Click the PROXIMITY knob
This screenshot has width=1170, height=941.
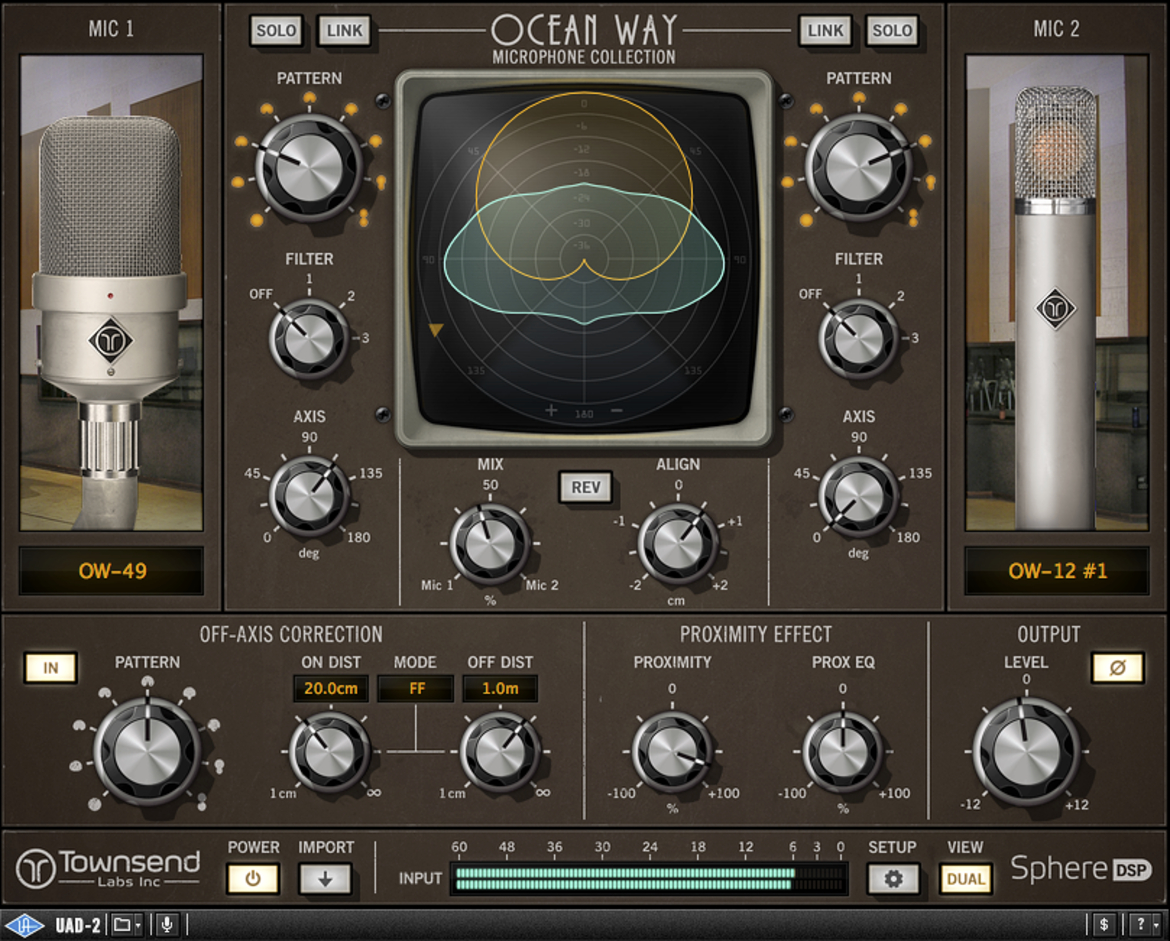pos(672,752)
